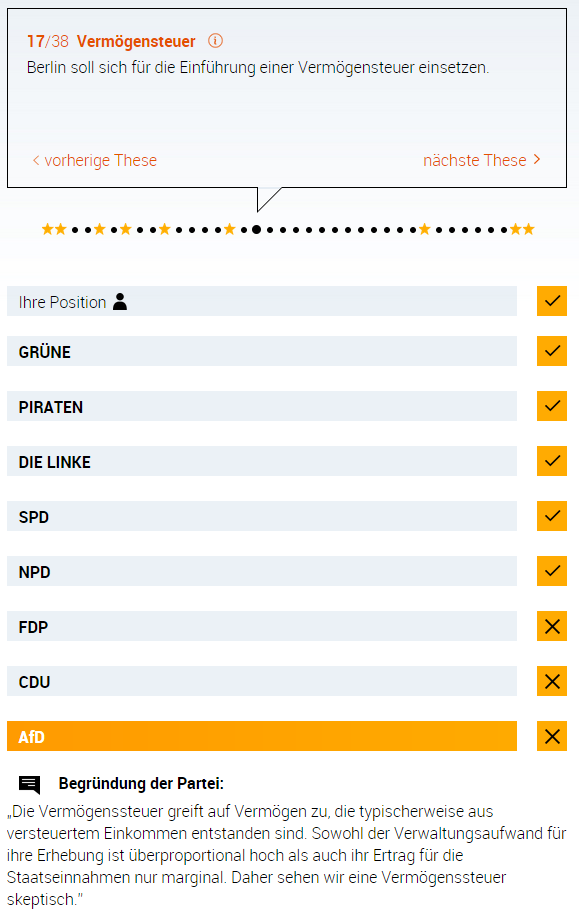The height and width of the screenshot is (917, 579).
Task: Click the checkmark icon for GRÜNE
Action: pos(552,351)
